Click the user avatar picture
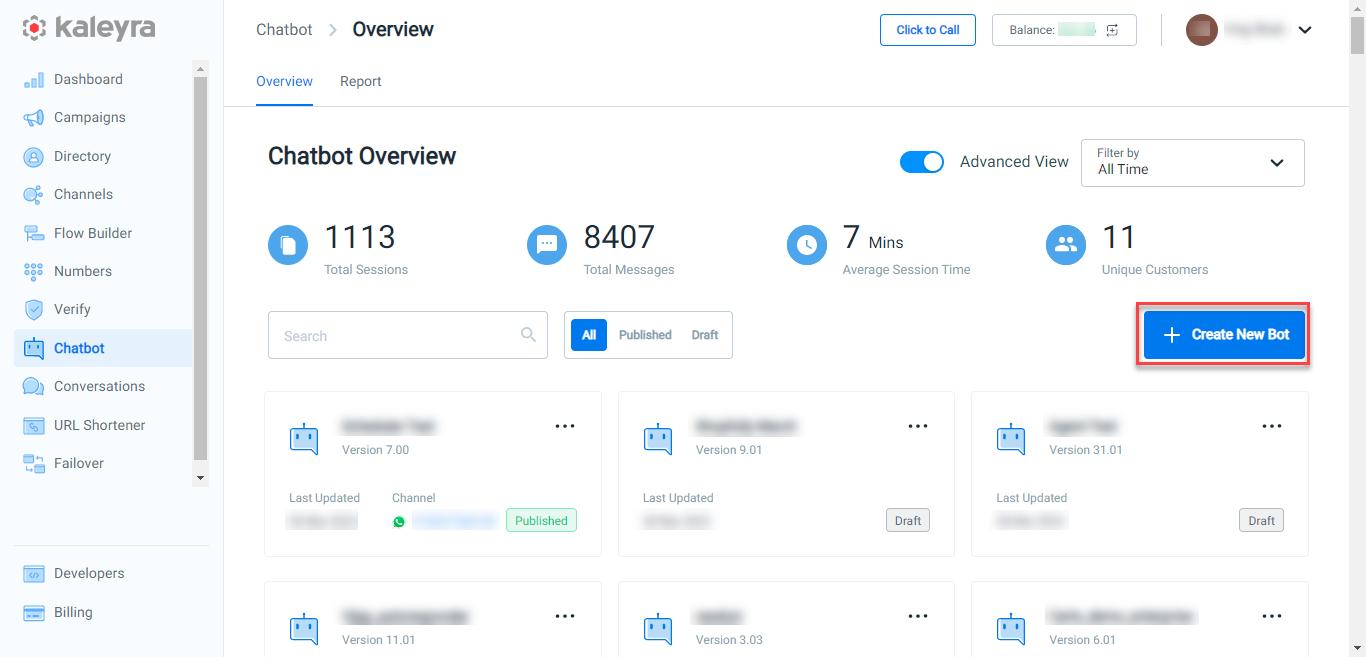Viewport: 1366px width, 657px height. point(1202,30)
